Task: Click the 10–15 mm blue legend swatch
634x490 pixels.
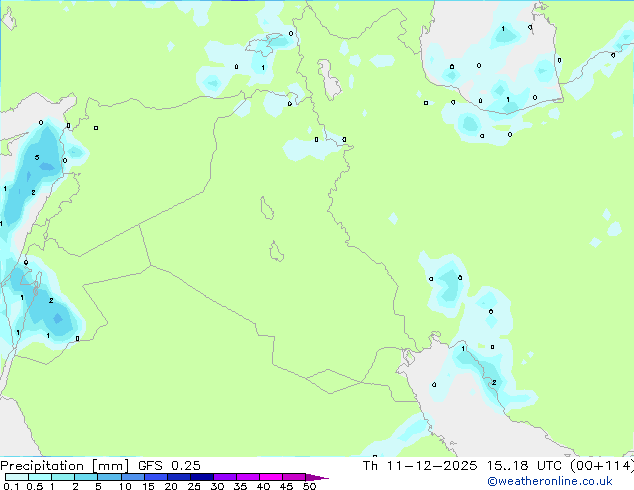Action: coord(133,477)
